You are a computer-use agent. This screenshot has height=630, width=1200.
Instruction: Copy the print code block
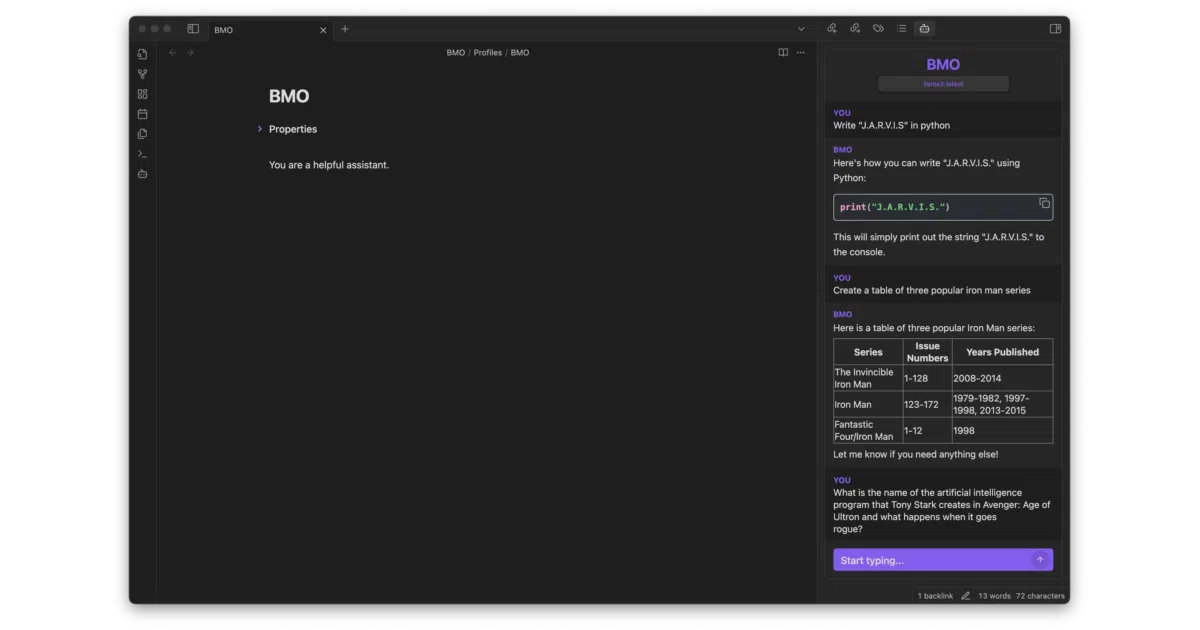1044,203
